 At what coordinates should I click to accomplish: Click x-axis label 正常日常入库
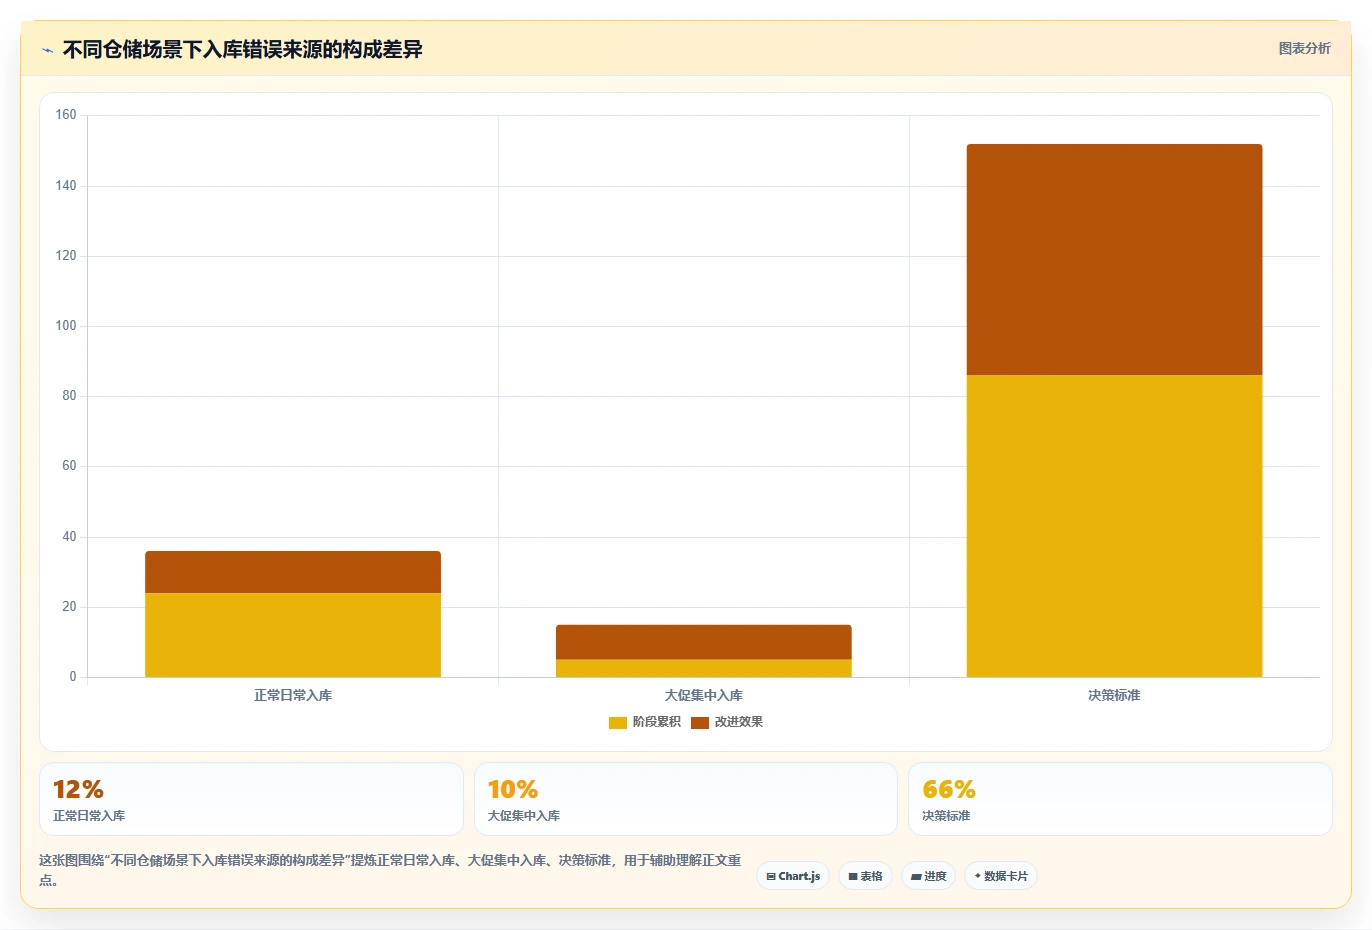click(x=293, y=695)
